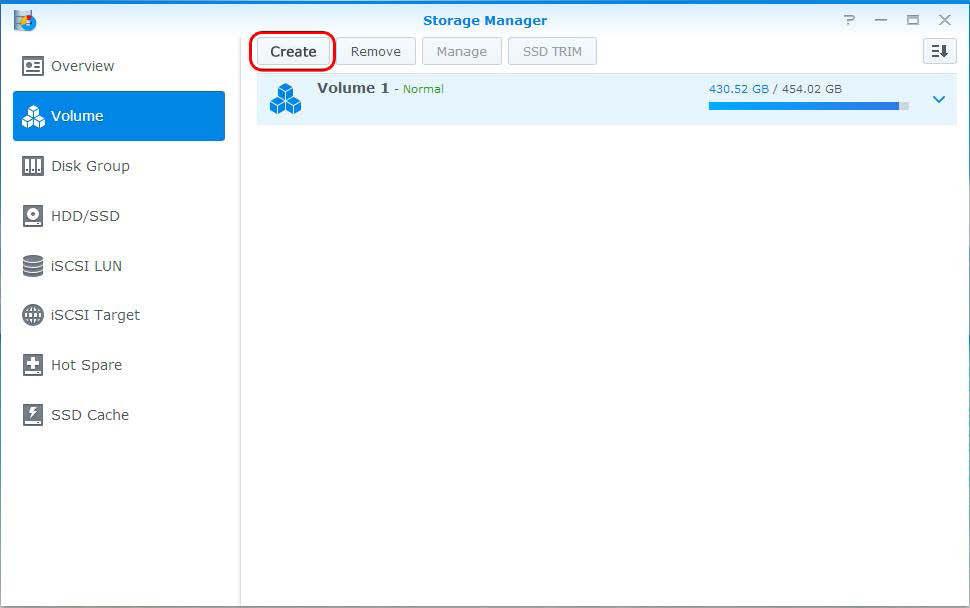
Task: Open the iSCSI LUN section
Action: point(119,266)
